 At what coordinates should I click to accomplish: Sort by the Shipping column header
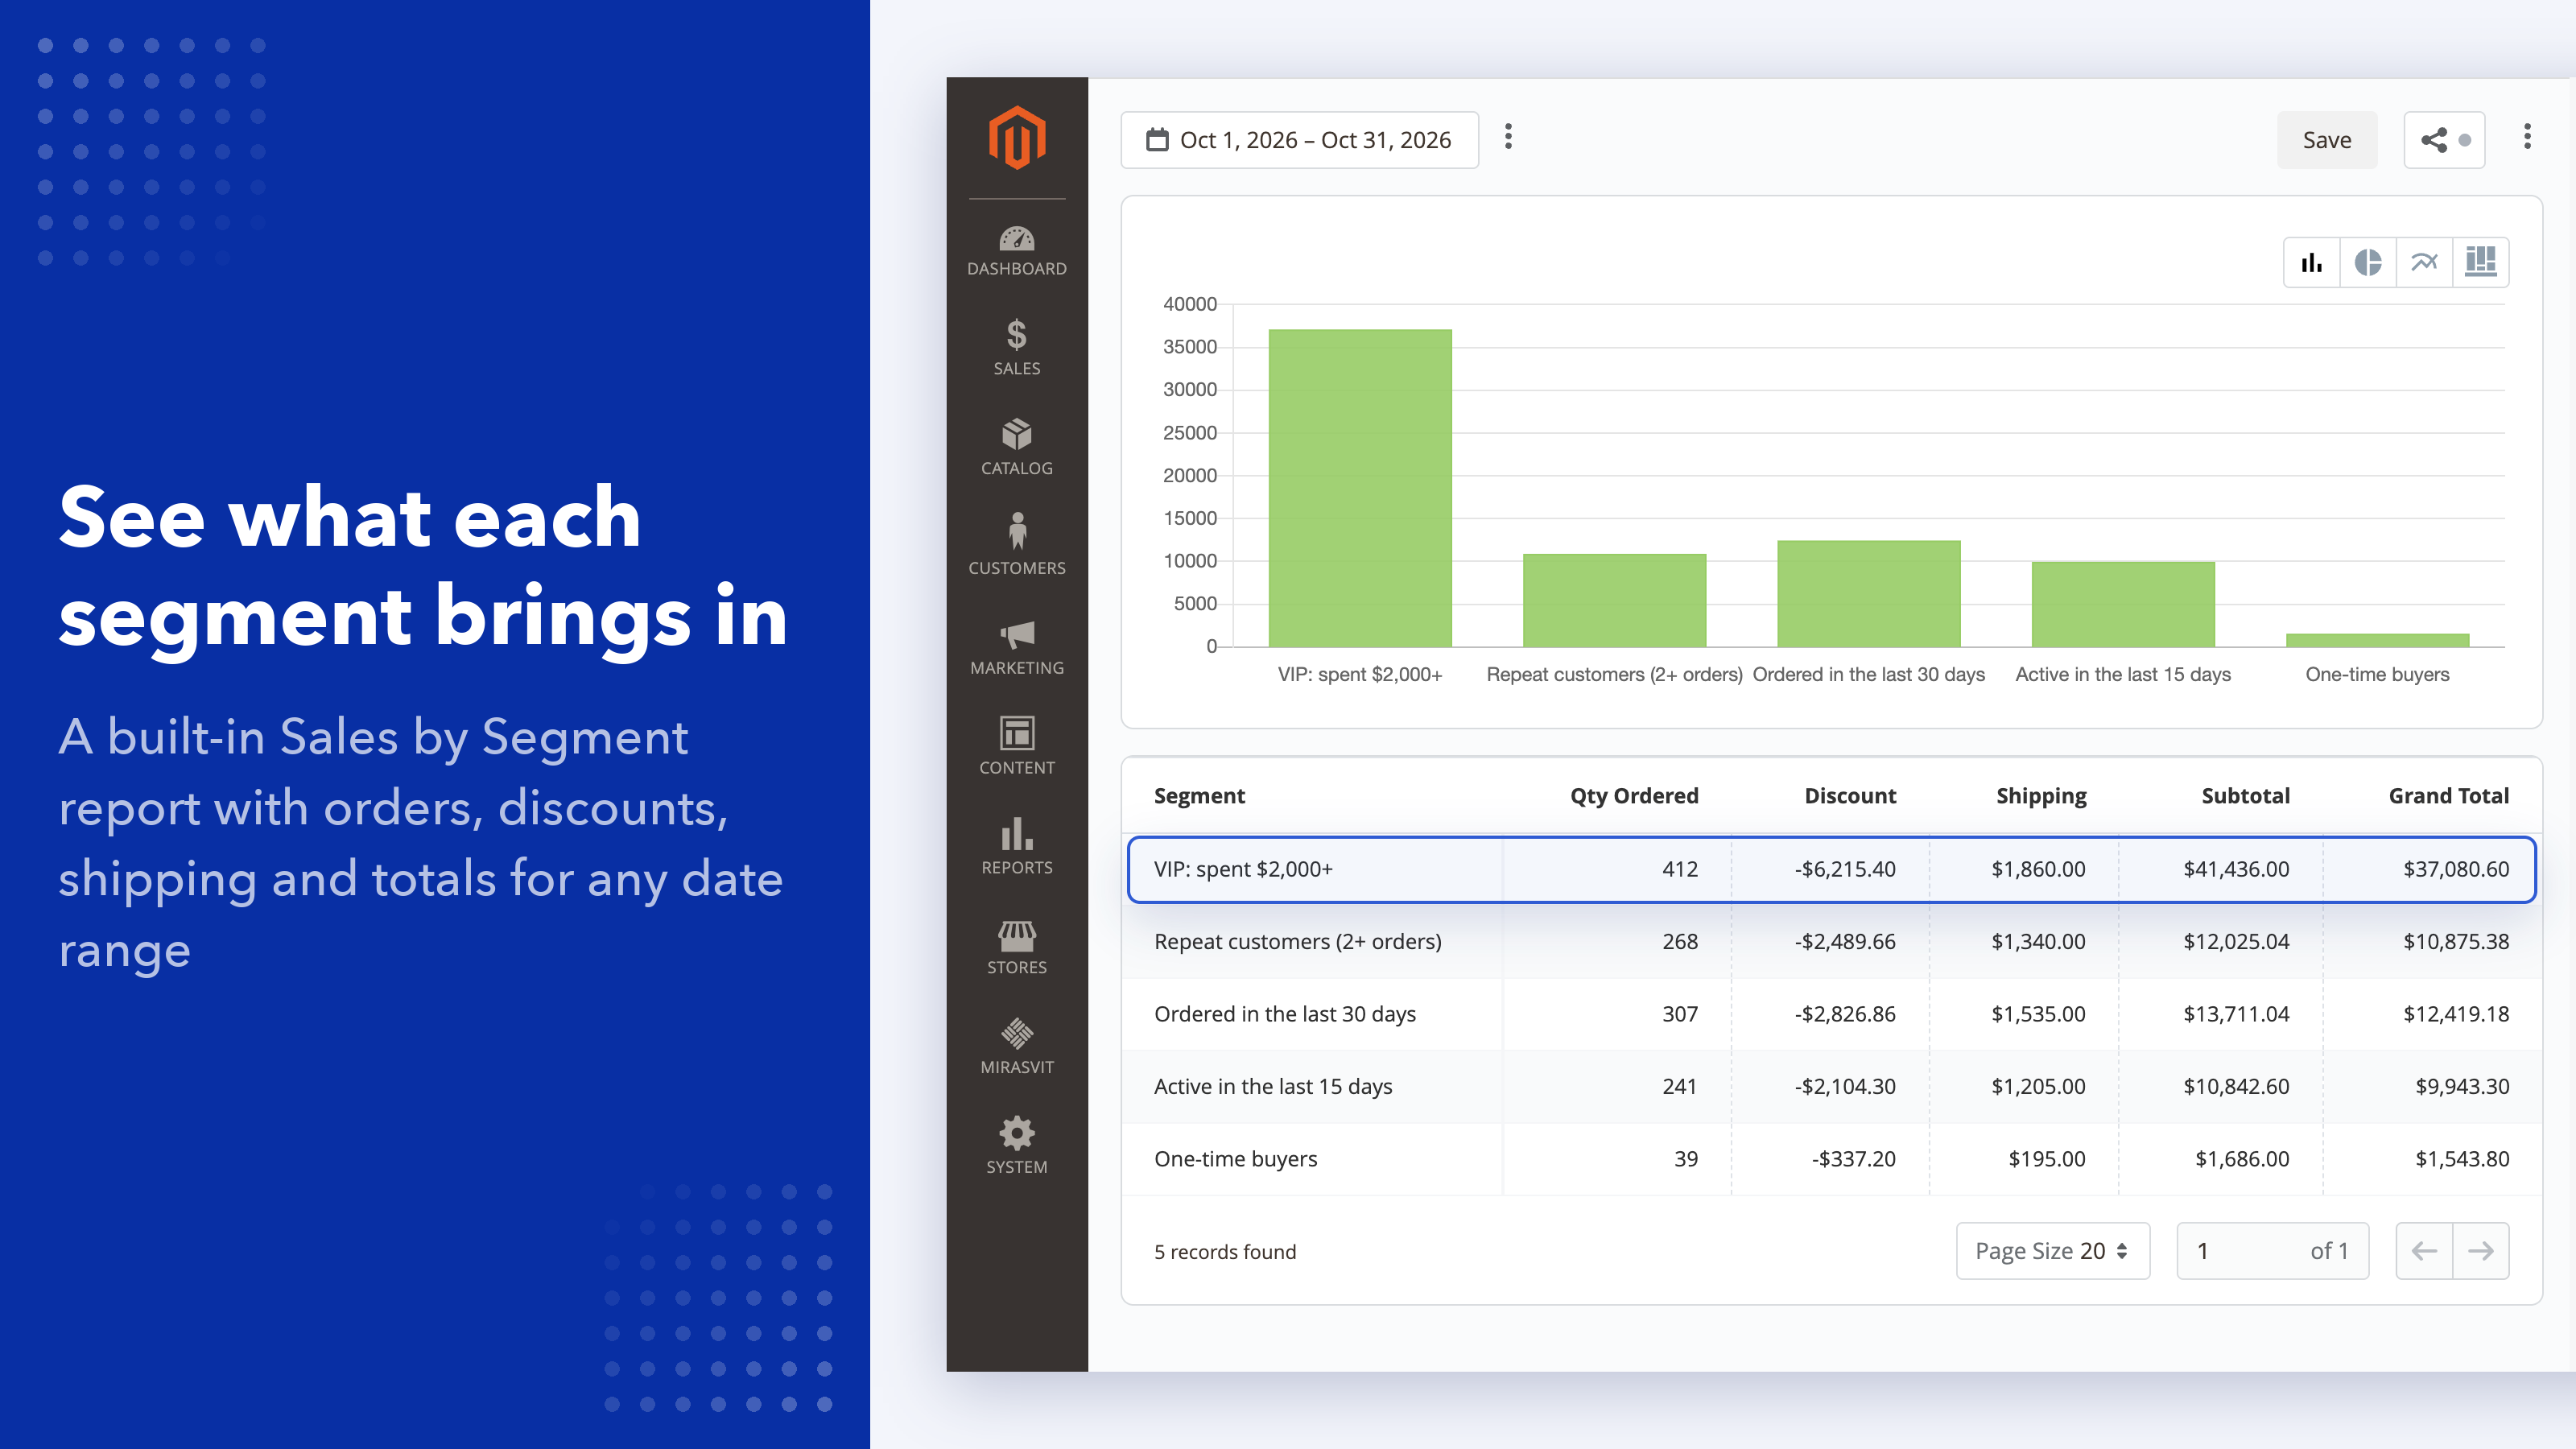click(x=2041, y=796)
